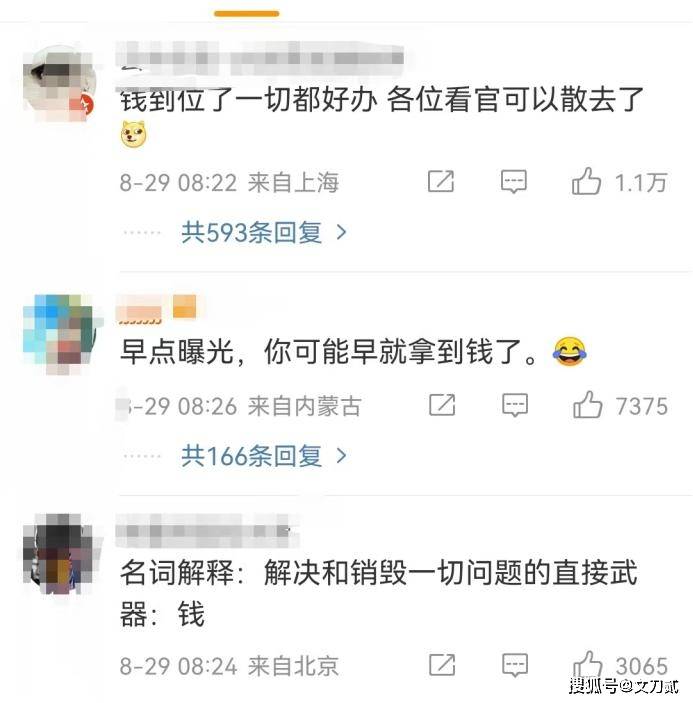
Task: Open third commenter's blurred username
Action: pos(206,531)
